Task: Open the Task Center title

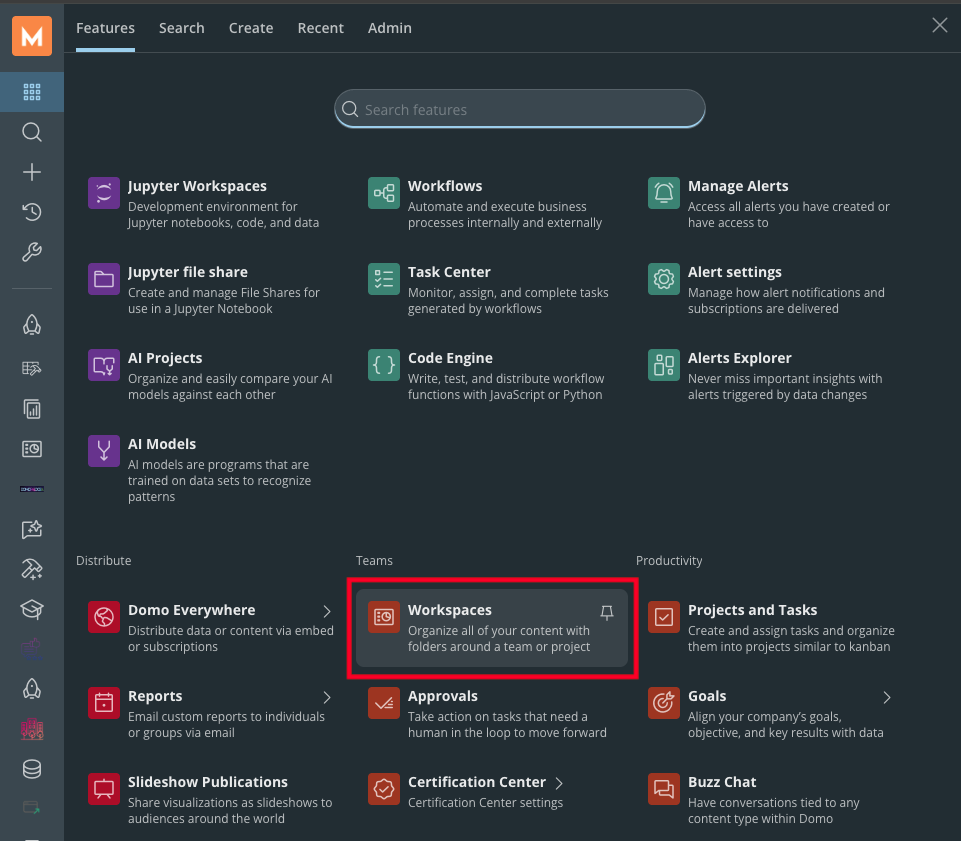Action: click(x=449, y=272)
